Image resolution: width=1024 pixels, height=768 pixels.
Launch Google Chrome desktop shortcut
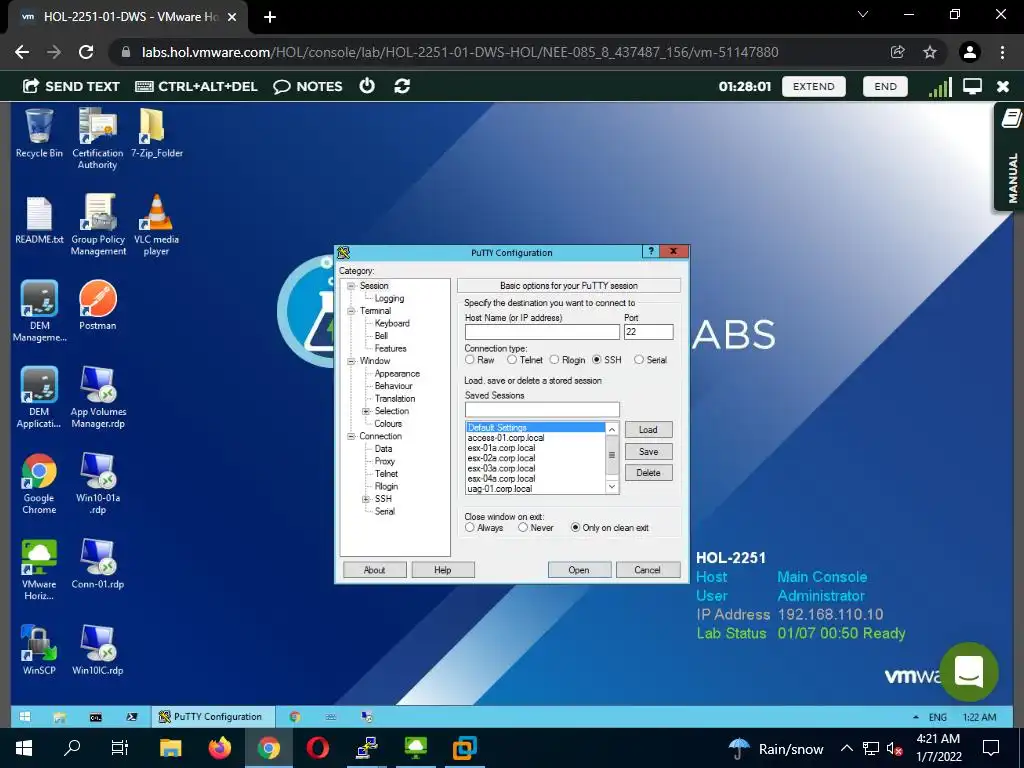pyautogui.click(x=39, y=483)
